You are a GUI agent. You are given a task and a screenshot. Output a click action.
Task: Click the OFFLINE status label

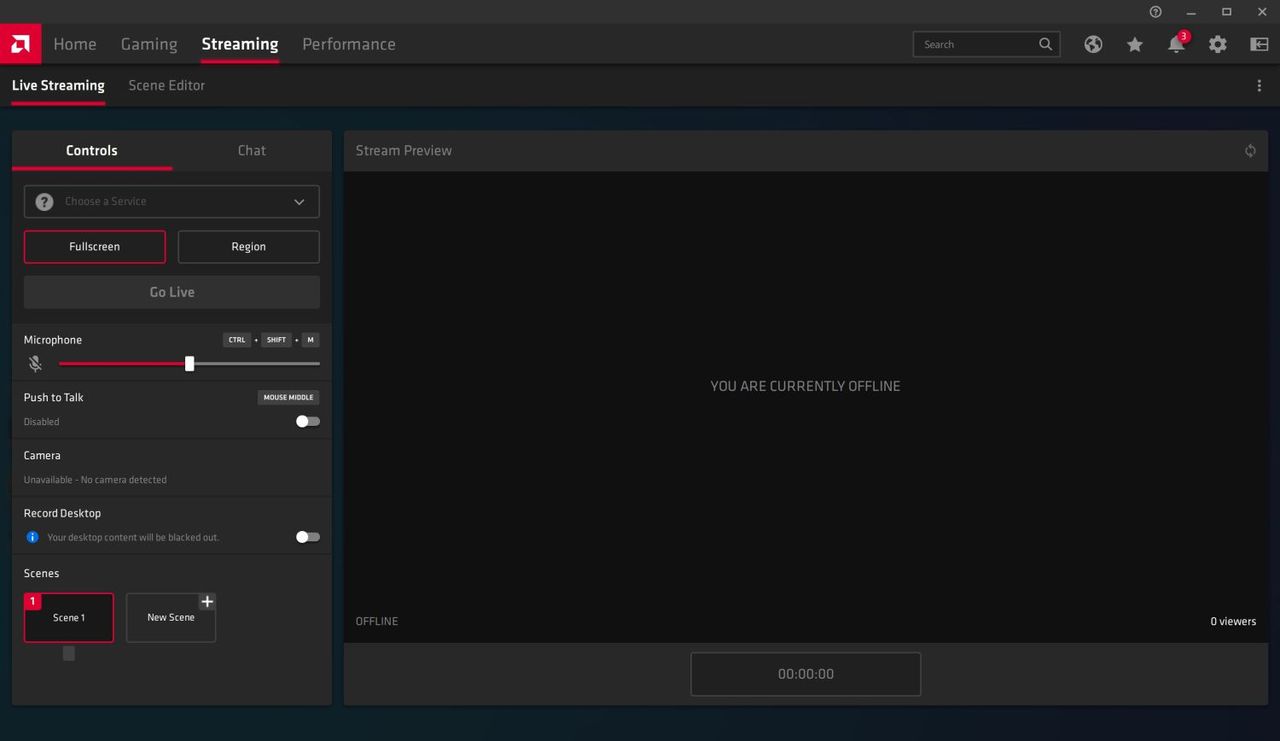[x=377, y=622]
